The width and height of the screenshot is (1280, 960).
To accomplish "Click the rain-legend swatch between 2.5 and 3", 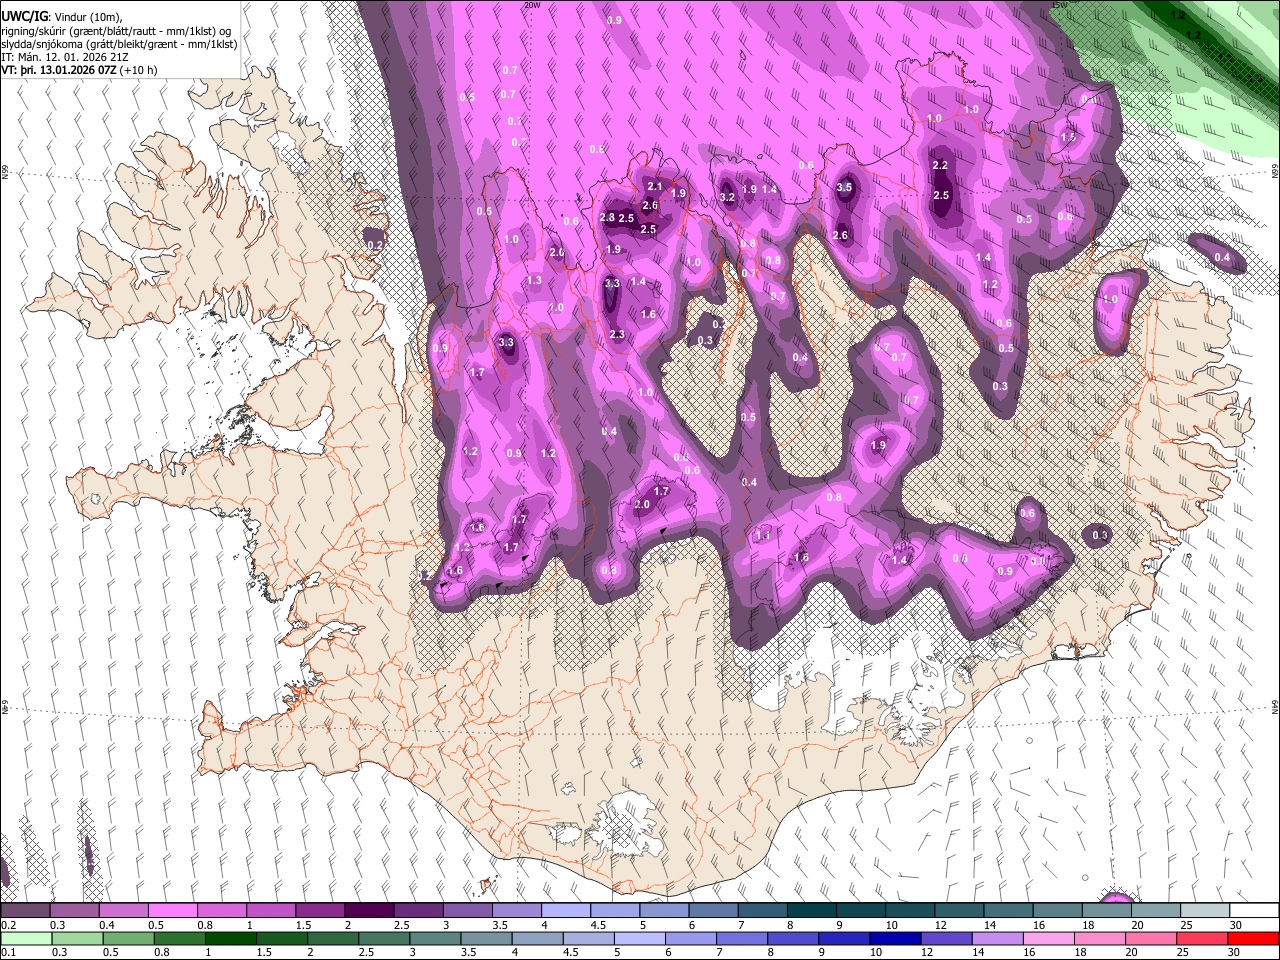I will (x=384, y=938).
